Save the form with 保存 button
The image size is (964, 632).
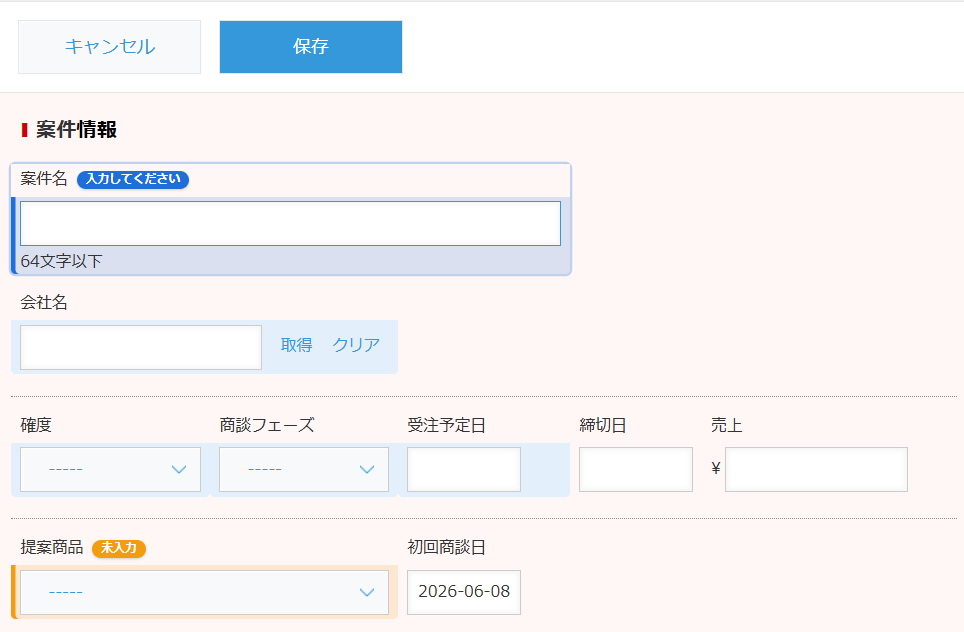(310, 47)
